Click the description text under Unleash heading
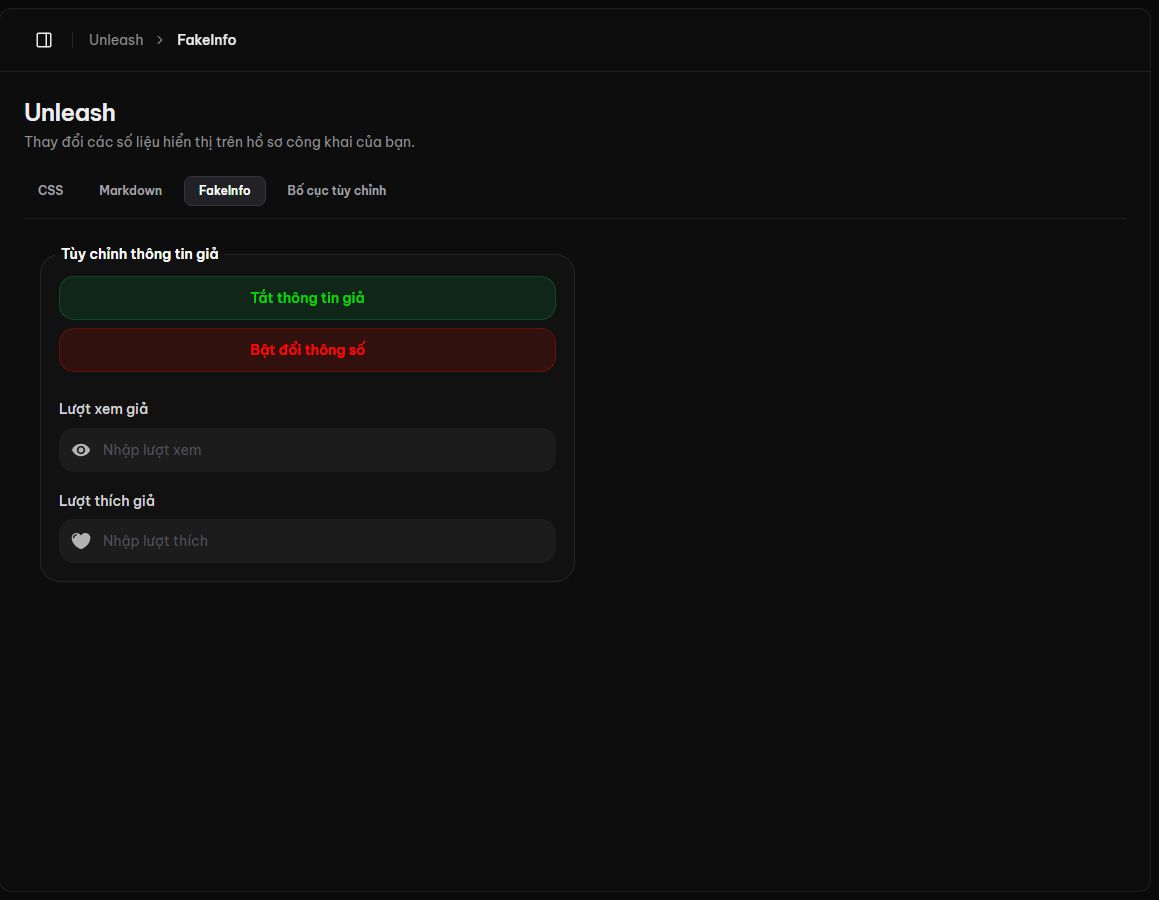The image size is (1159, 900). pyautogui.click(x=220, y=142)
